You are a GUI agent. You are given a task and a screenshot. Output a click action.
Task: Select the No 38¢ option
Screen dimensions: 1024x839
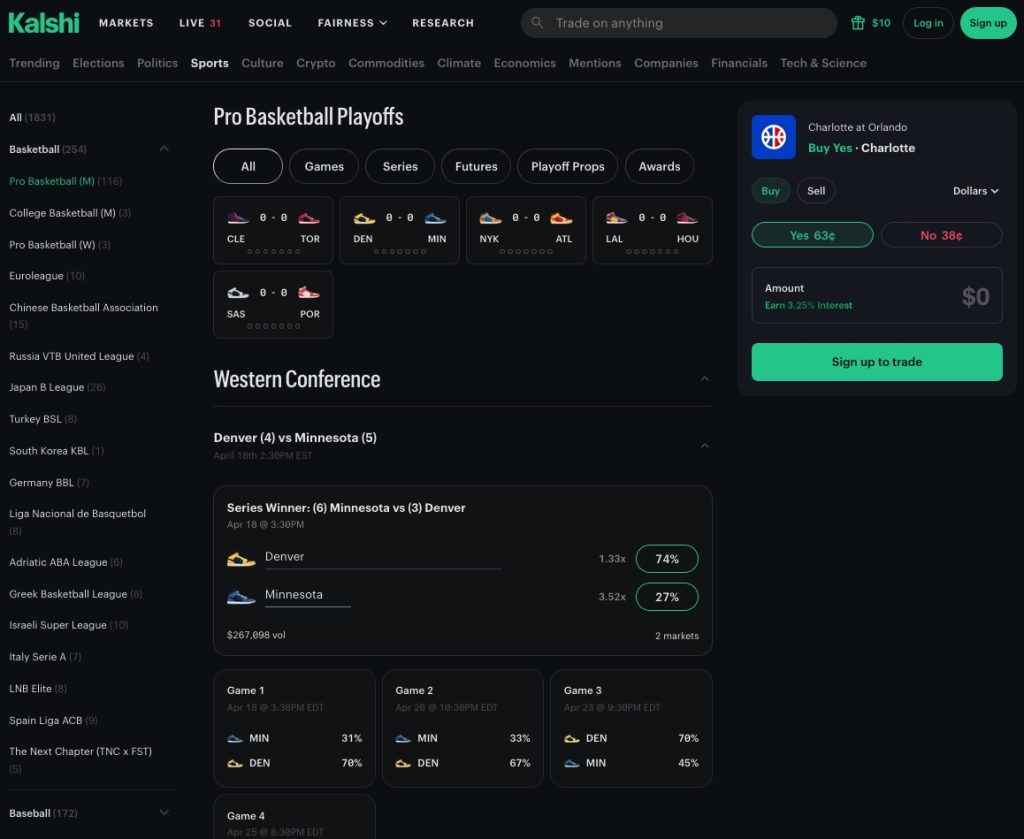(x=941, y=235)
